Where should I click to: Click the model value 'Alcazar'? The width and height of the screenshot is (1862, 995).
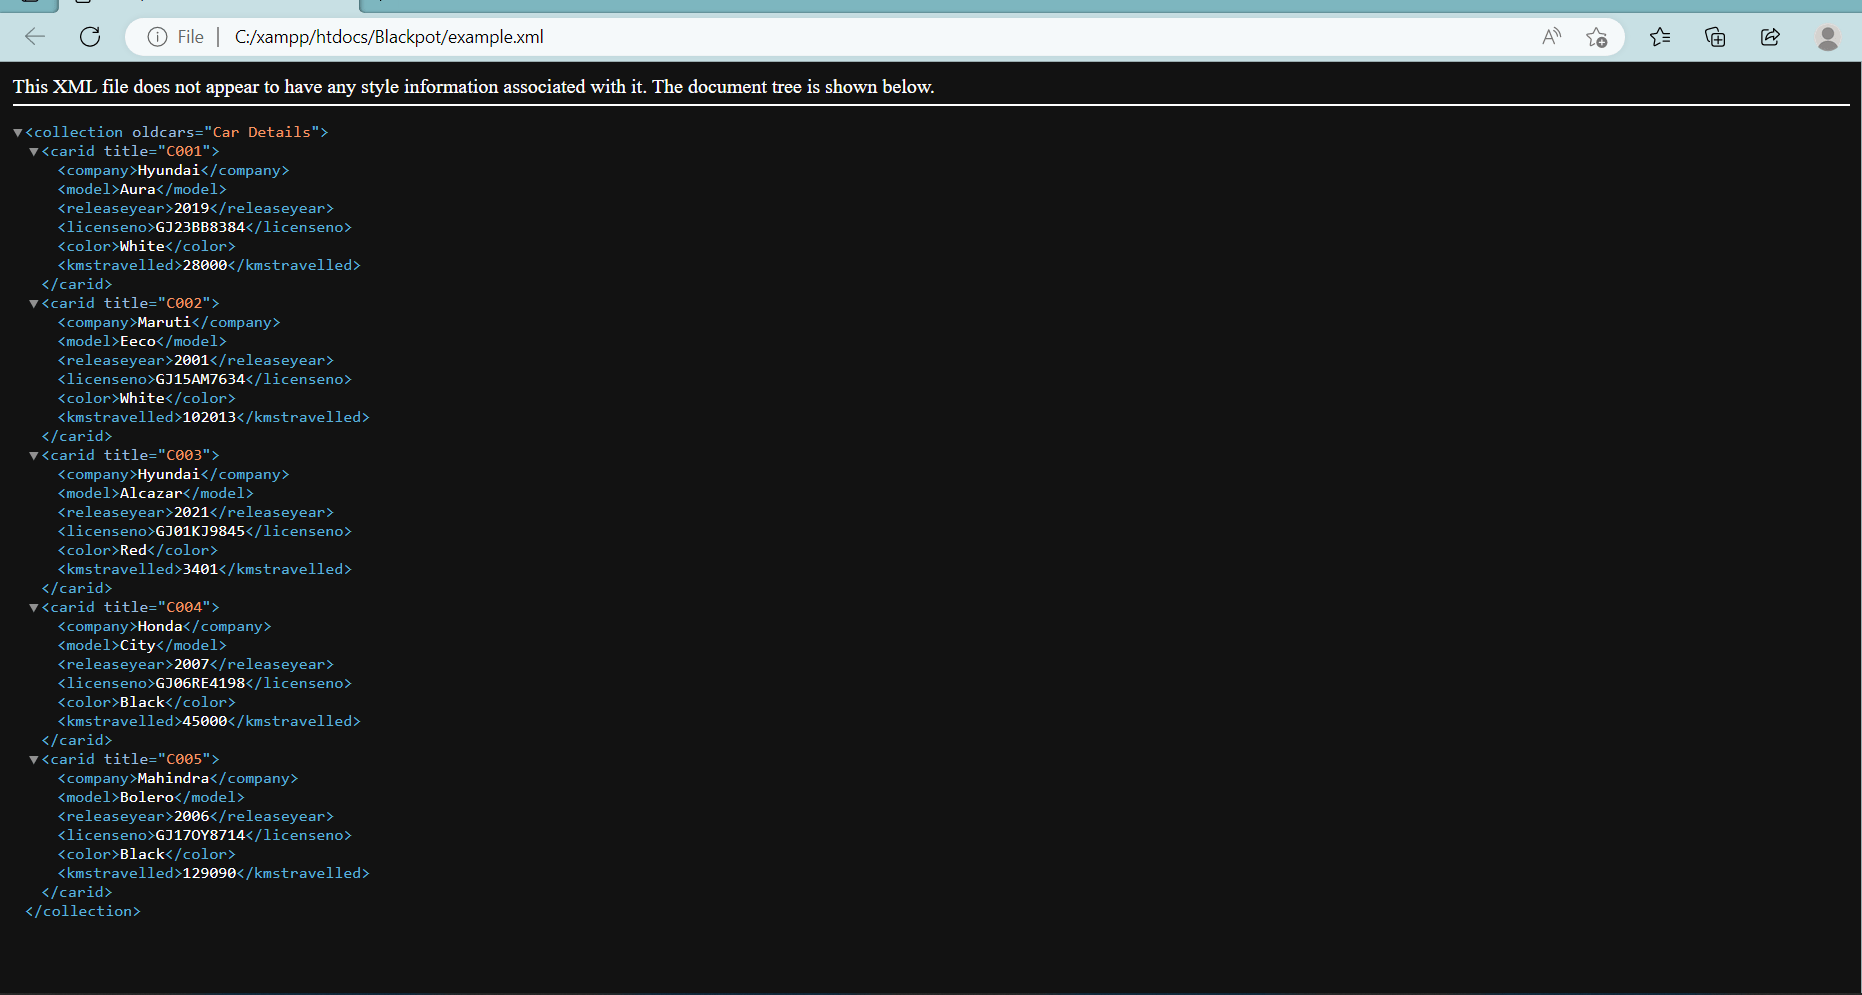[151, 493]
